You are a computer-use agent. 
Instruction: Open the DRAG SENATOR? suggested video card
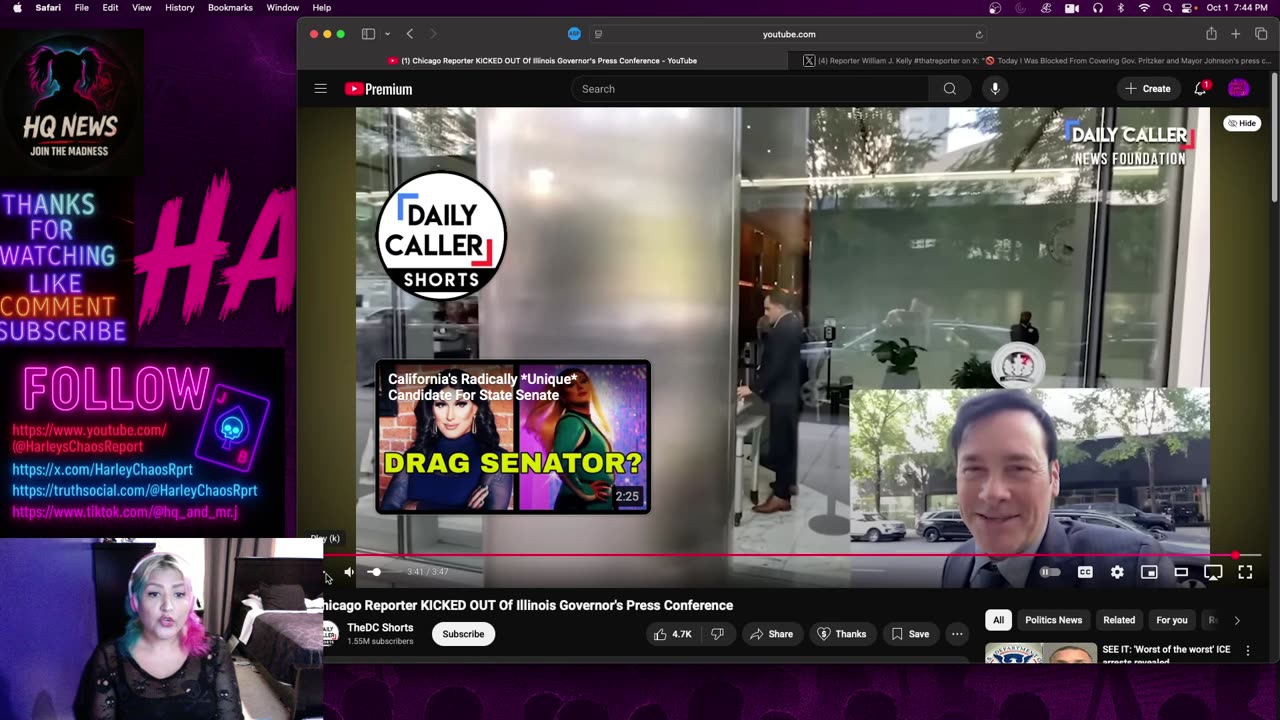pyautogui.click(x=513, y=437)
